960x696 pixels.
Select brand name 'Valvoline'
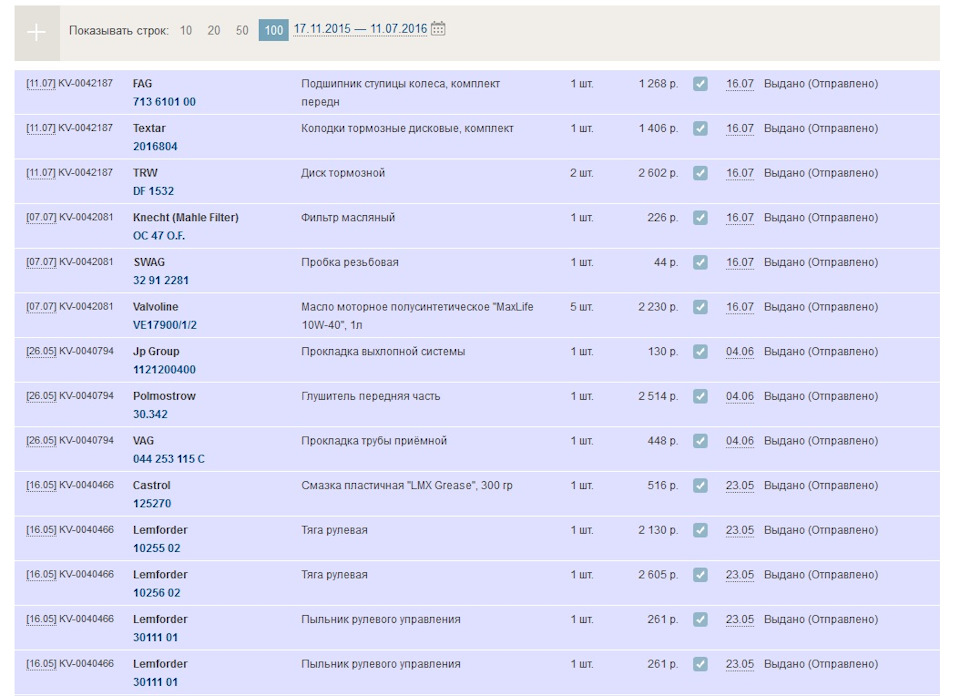[x=156, y=307]
